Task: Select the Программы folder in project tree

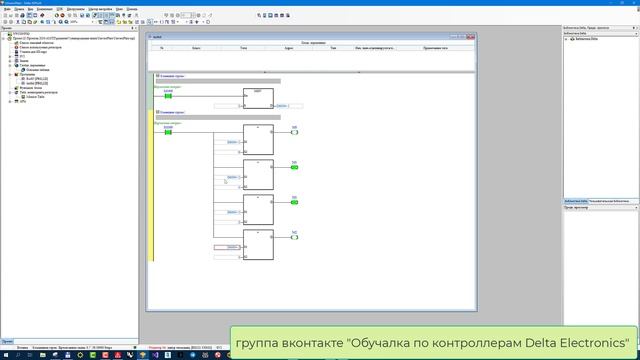Action: [x=27, y=74]
